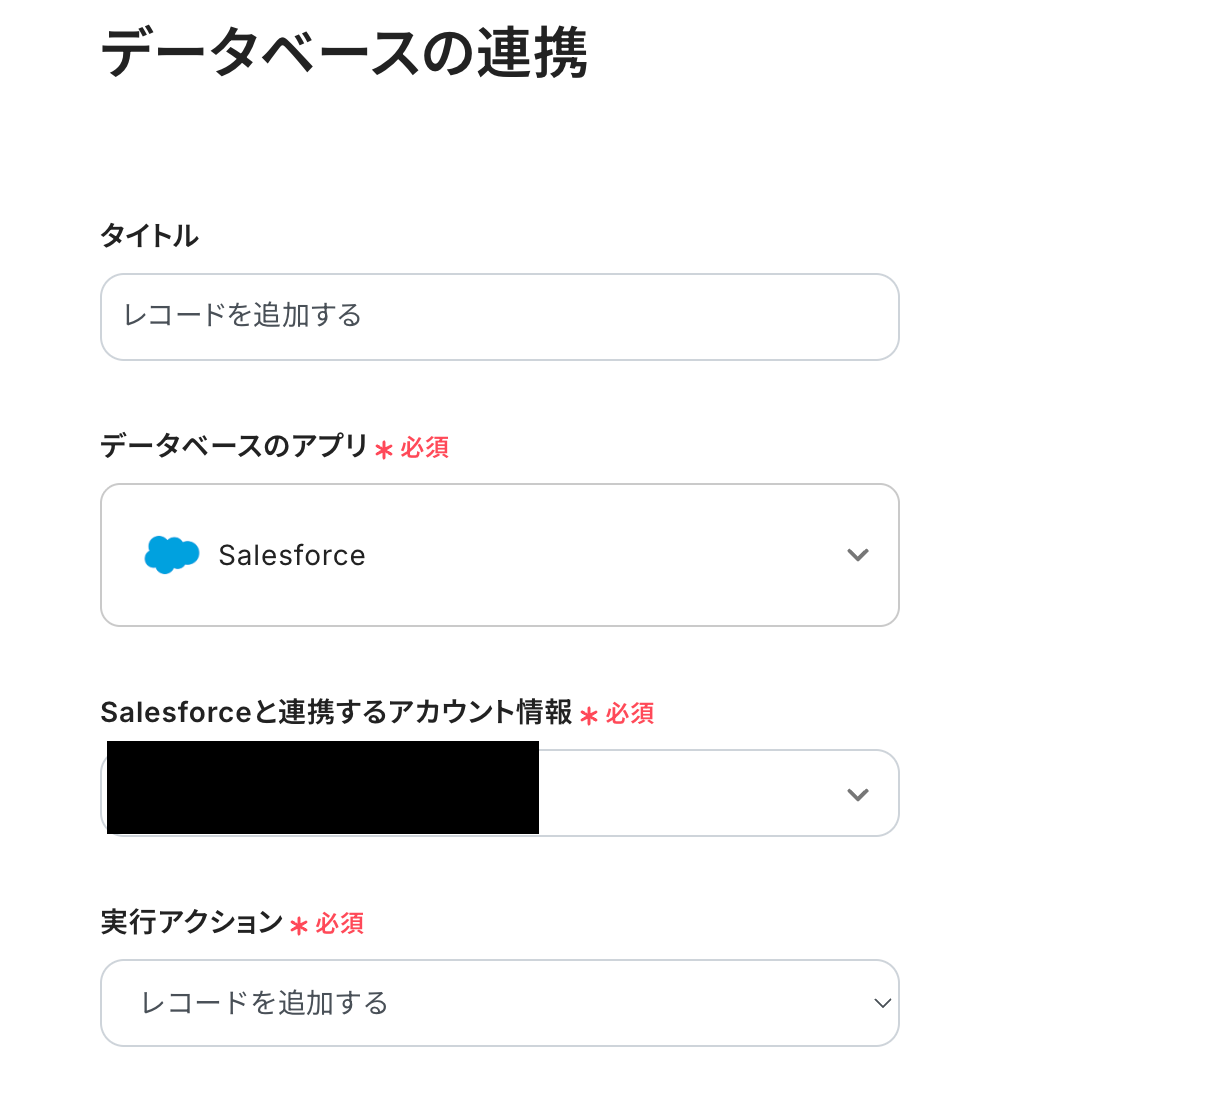Screen dimensions: 1218x1106
Task: Click the Salesforce cloud logo icon
Action: click(171, 554)
